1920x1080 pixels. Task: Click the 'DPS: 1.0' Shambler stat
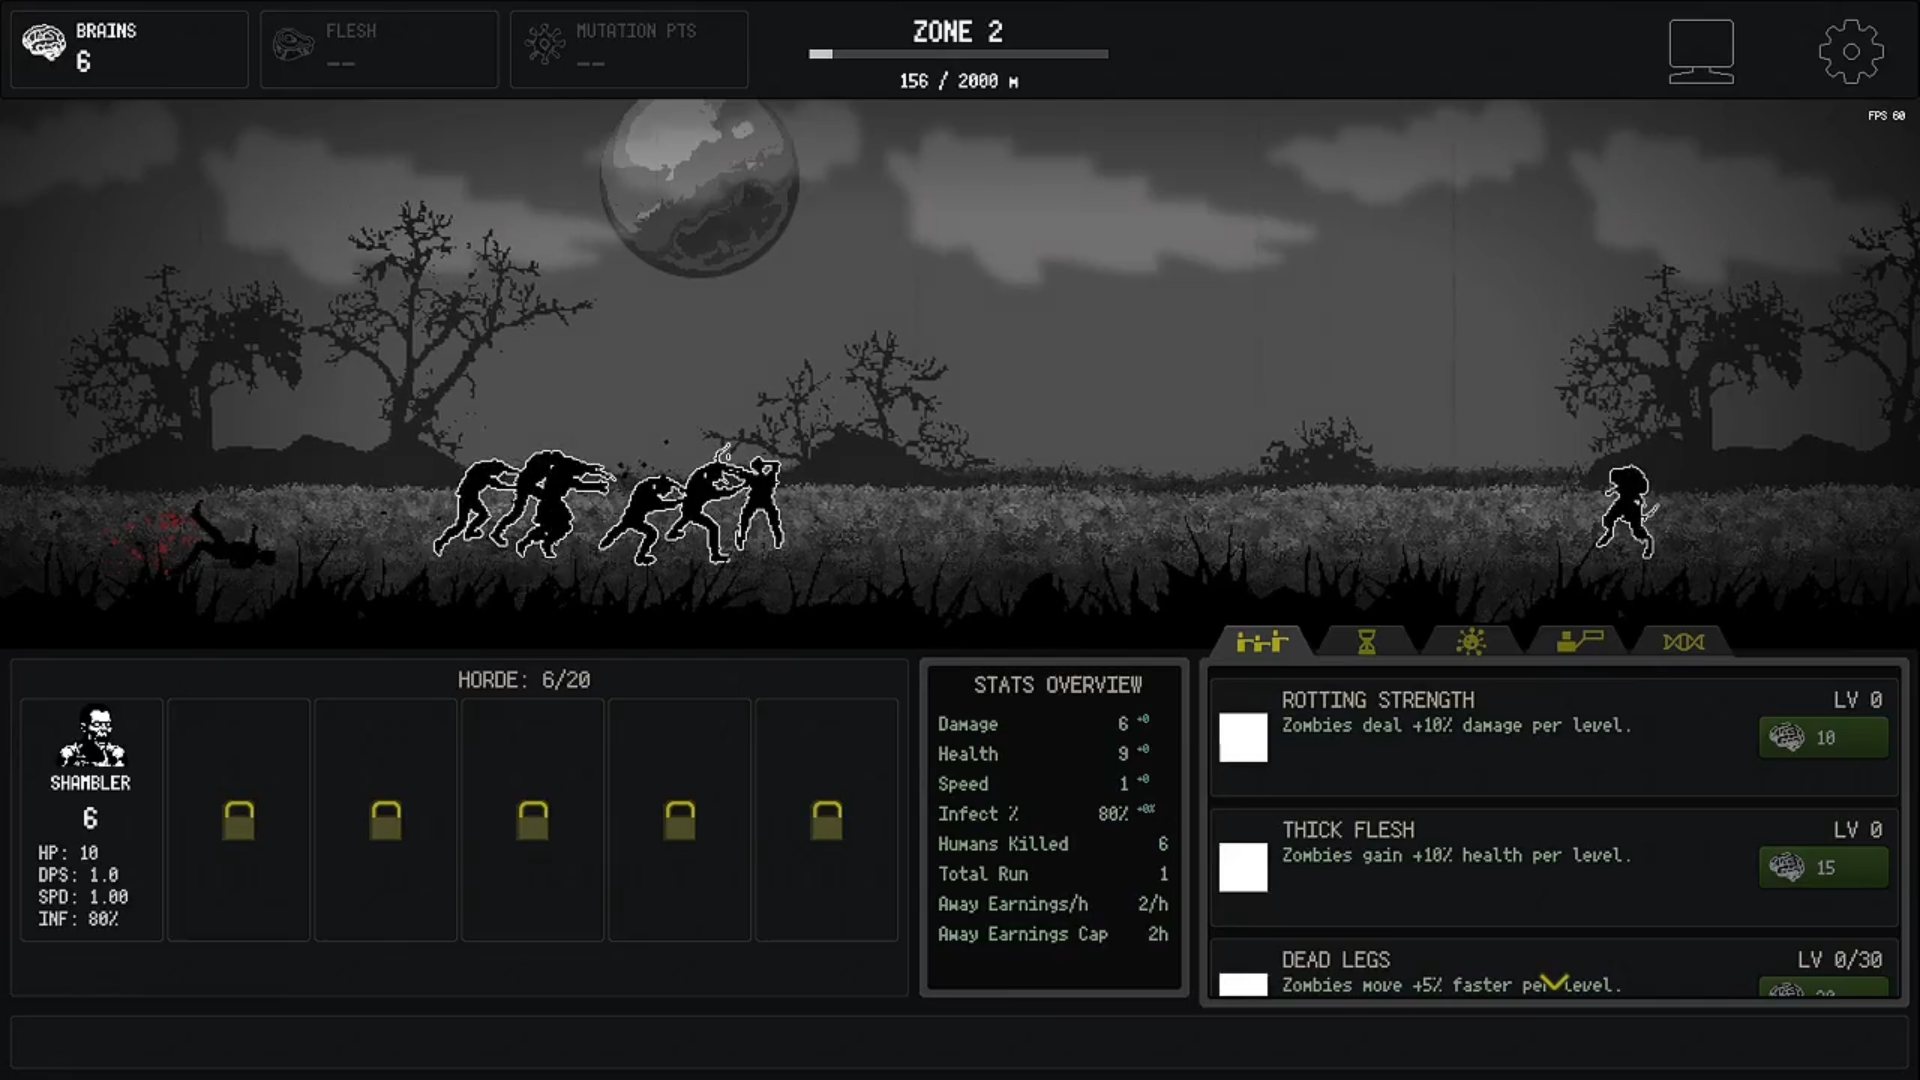coord(78,875)
